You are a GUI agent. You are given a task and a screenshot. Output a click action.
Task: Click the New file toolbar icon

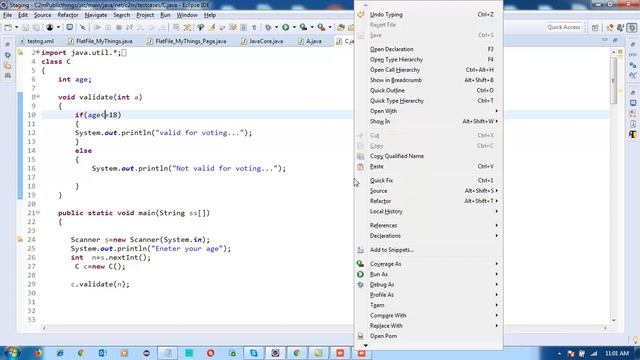8,27
